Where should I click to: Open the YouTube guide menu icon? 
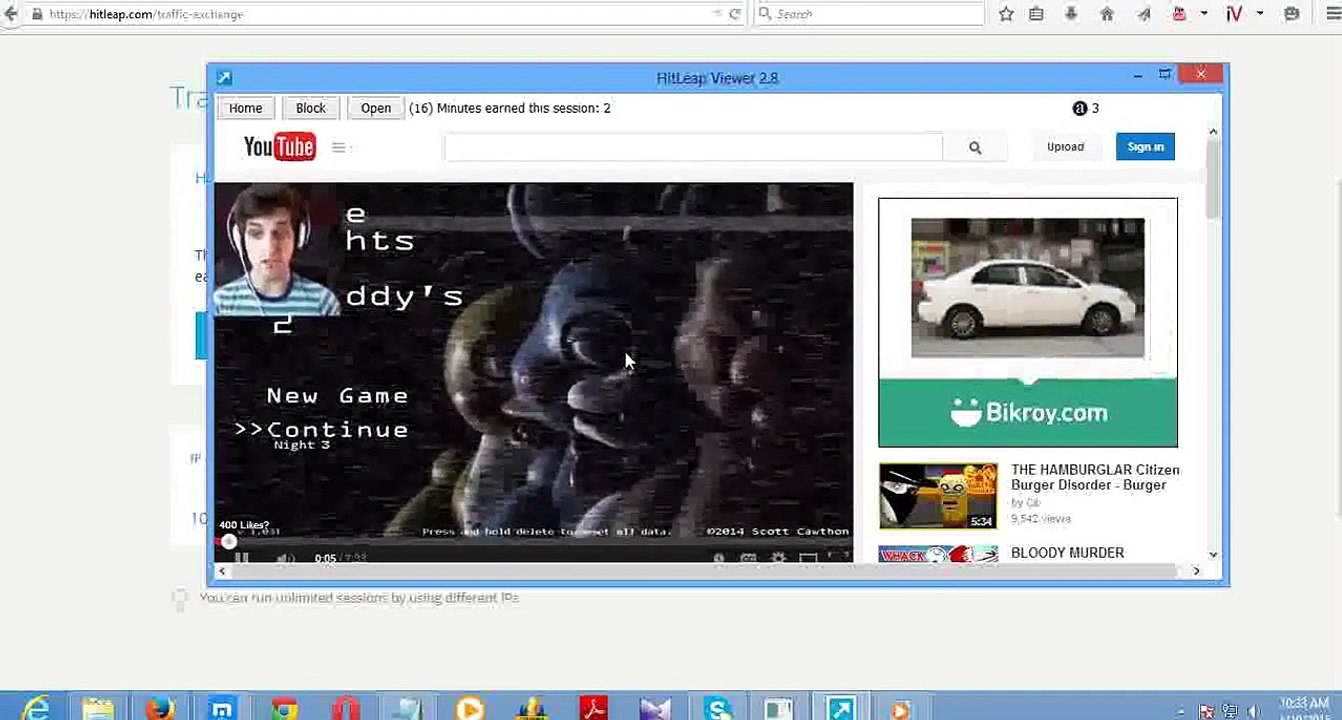tap(339, 148)
